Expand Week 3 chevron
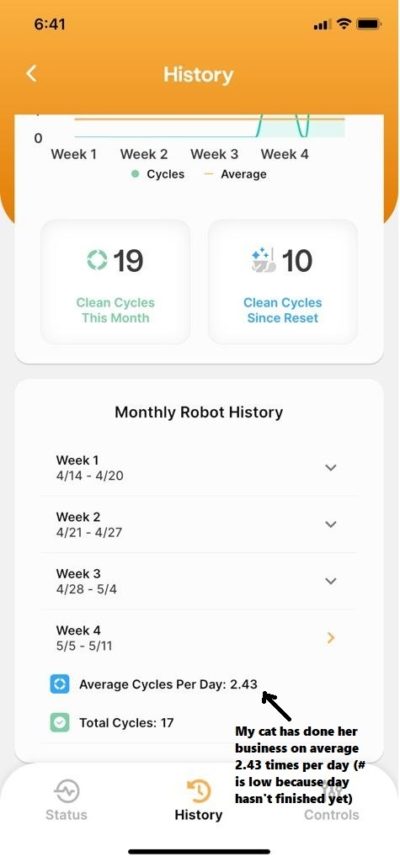 (330, 581)
